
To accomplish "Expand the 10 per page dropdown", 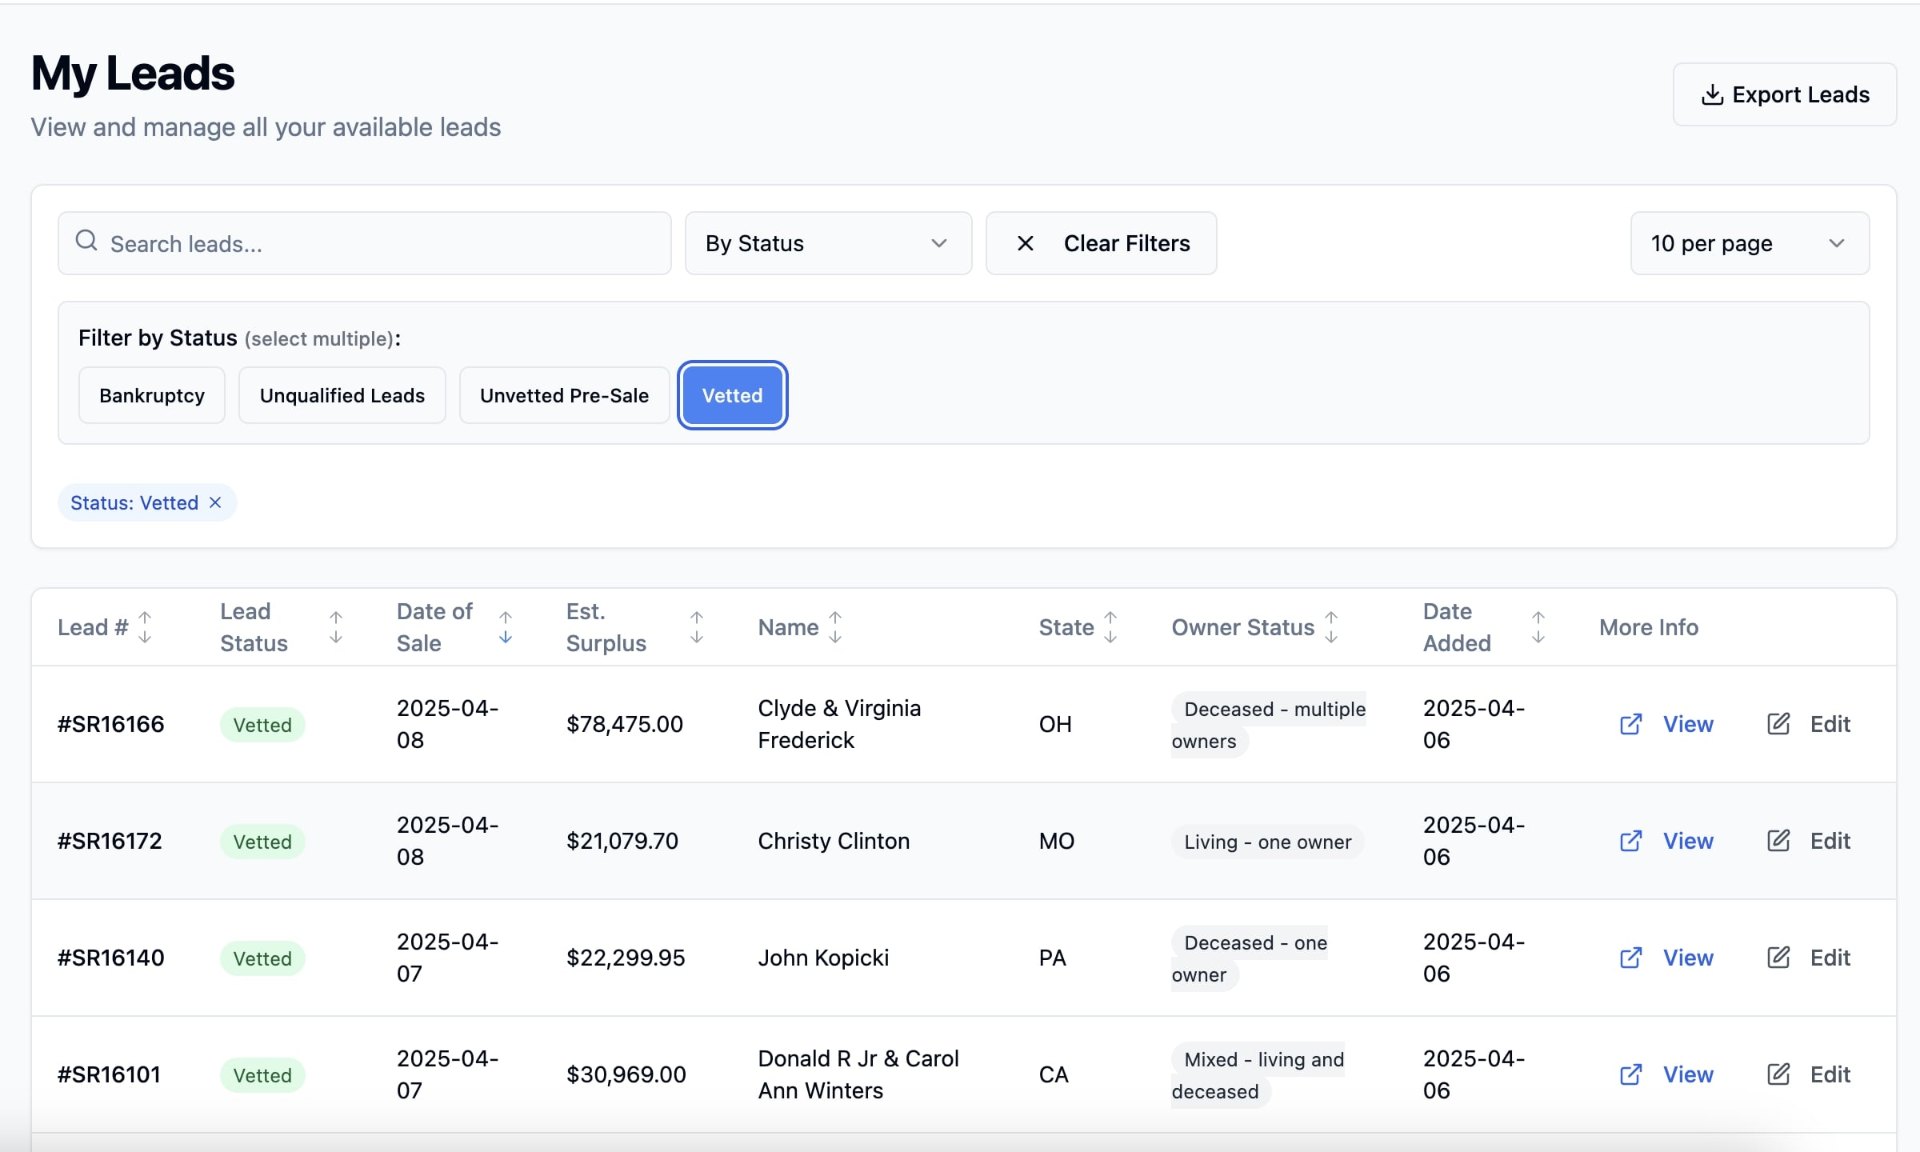I will coord(1748,243).
